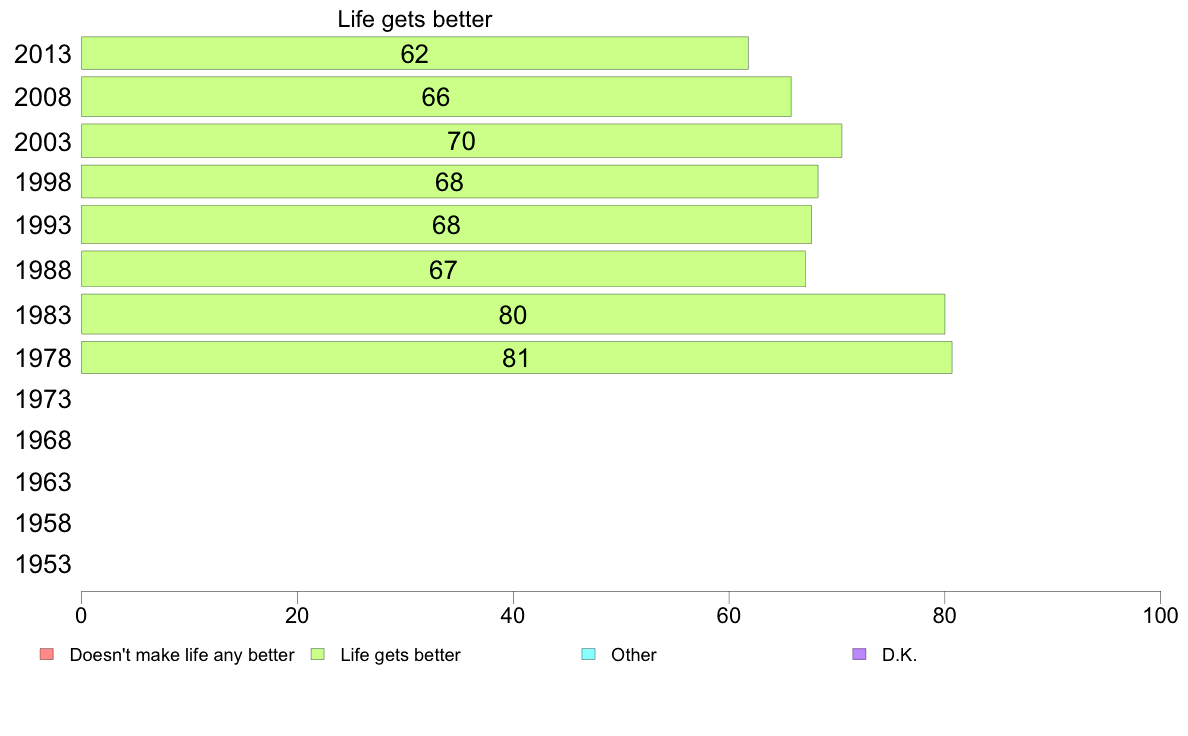Click the cyan 'Other' legend swatch

point(589,654)
